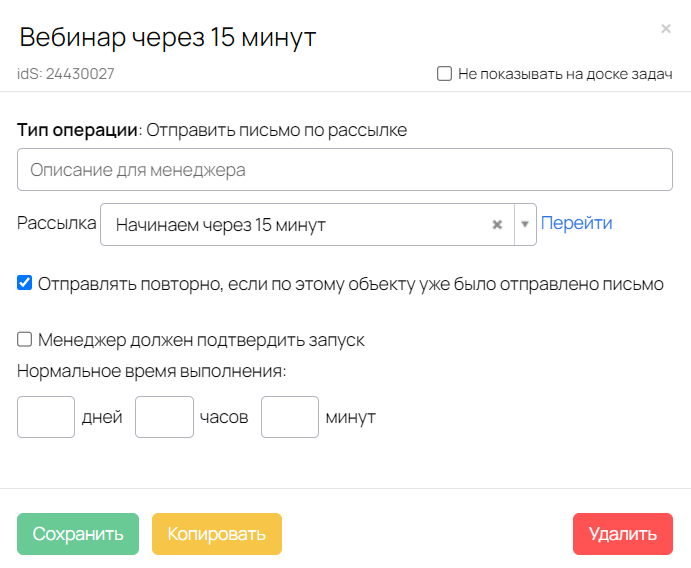
Task: Tick 'Менеджер должен подтвердить запуск' checkbox
Action: (25, 340)
